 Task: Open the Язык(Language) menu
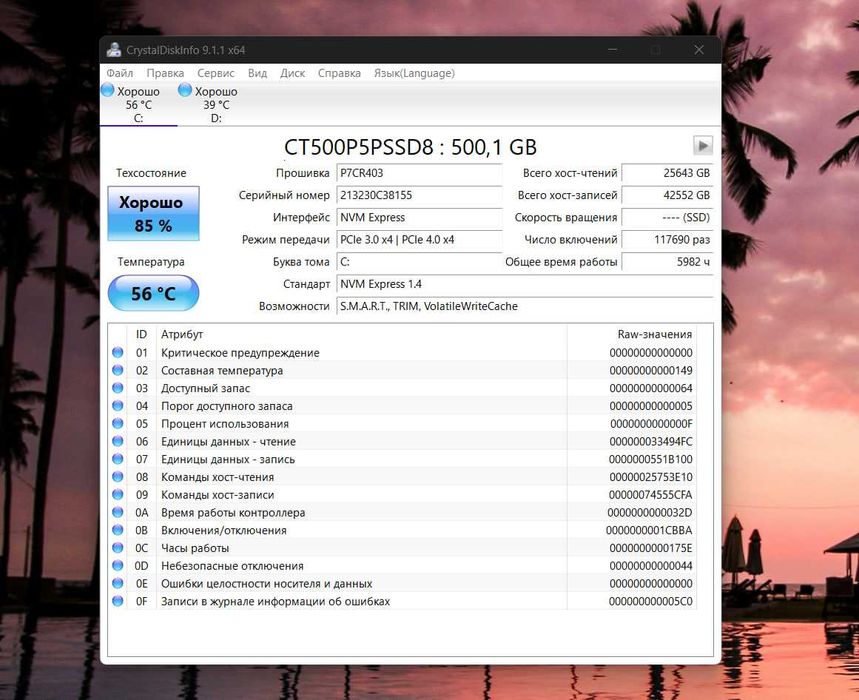[x=414, y=73]
